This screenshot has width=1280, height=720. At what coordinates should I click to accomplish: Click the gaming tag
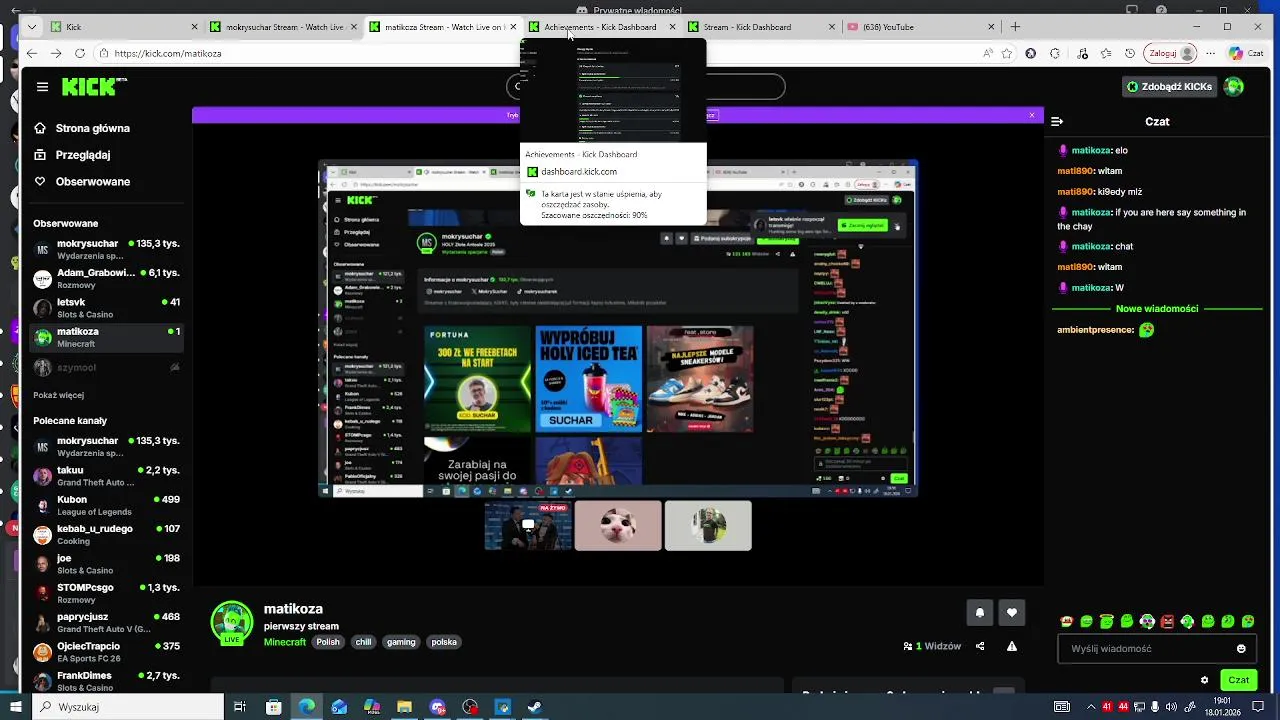(401, 642)
